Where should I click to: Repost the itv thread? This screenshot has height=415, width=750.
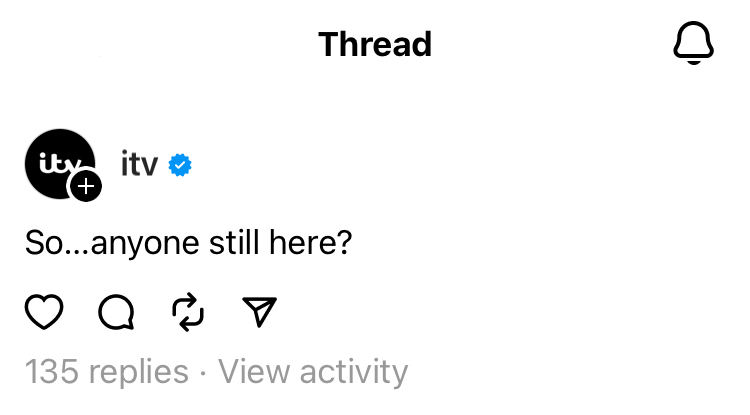pos(188,313)
